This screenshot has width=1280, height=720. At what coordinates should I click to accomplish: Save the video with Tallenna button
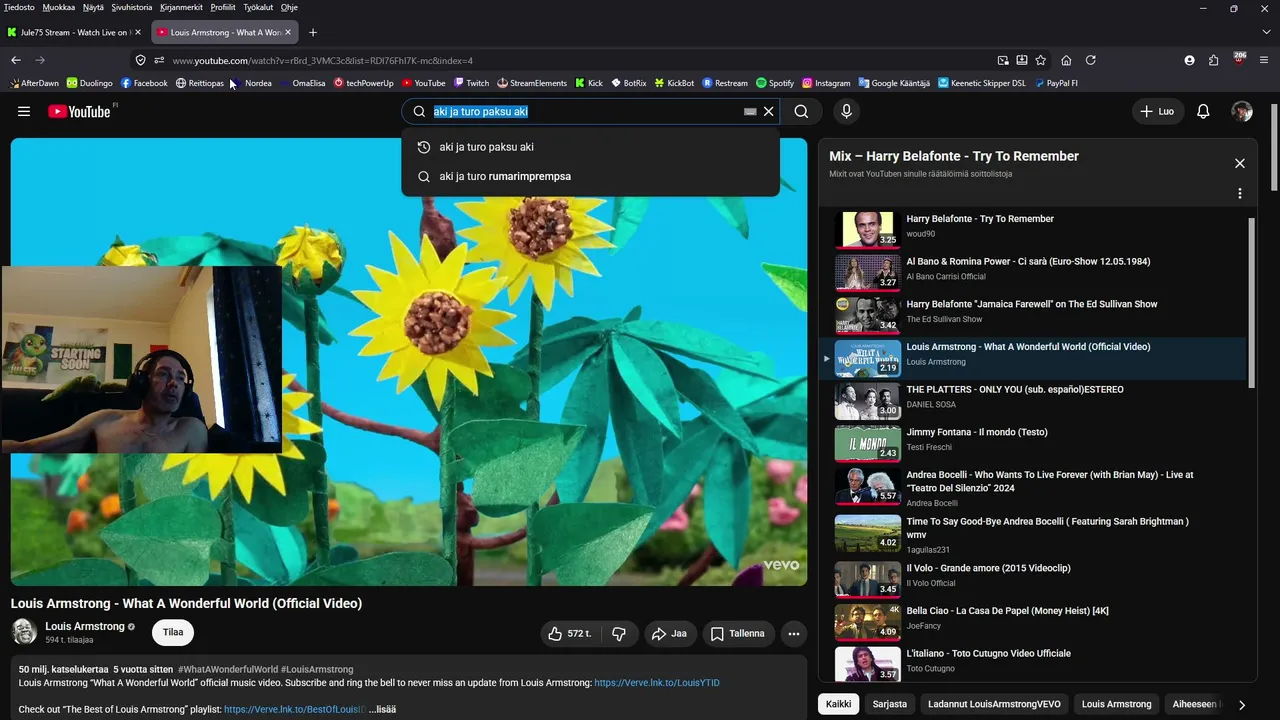(738, 633)
